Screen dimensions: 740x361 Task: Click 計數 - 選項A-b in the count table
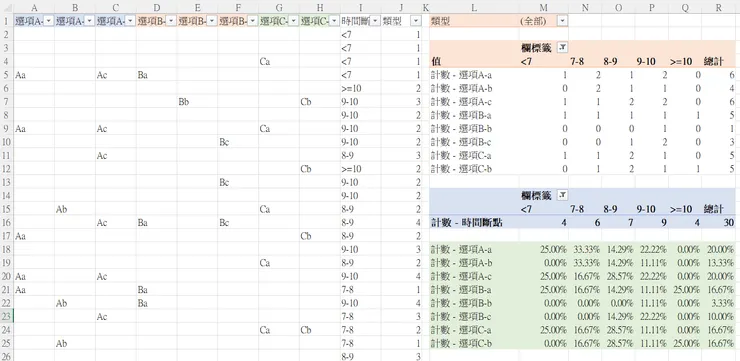click(462, 88)
